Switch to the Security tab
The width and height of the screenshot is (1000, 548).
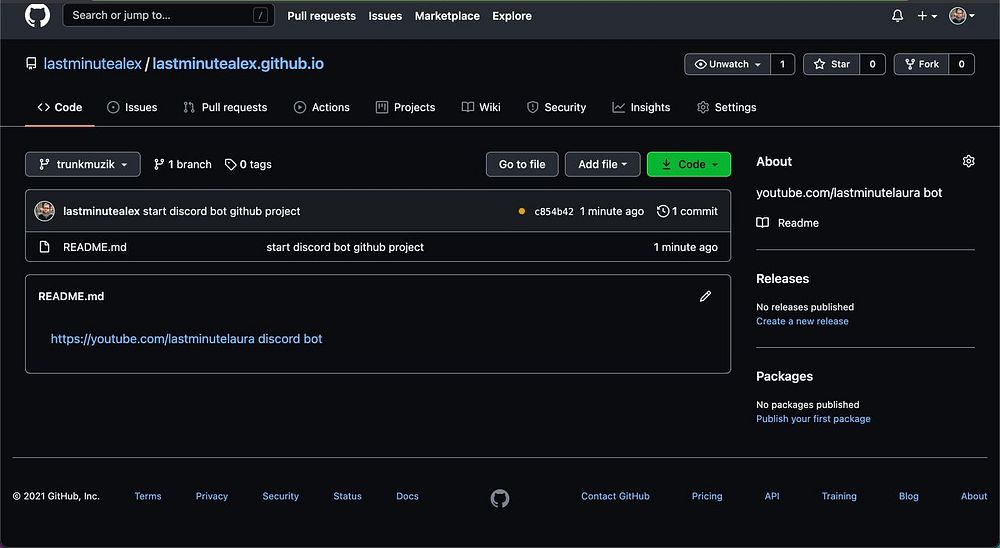556,107
